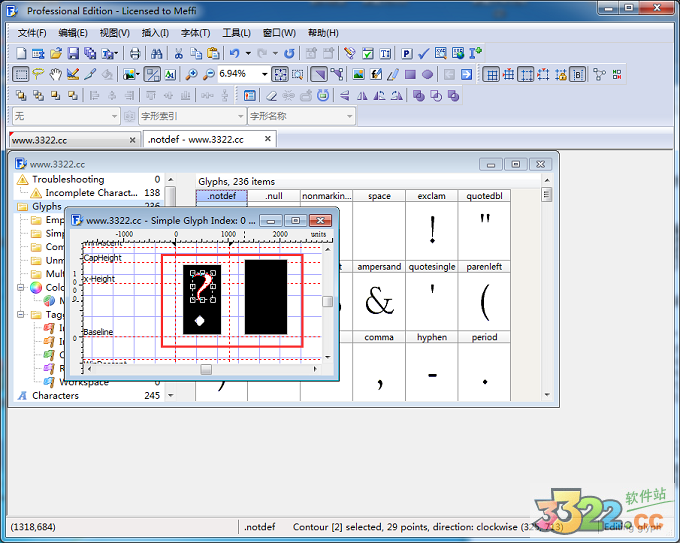Select the ampersand glyph cell
Viewport: 680px width, 543px height.
tap(379, 300)
